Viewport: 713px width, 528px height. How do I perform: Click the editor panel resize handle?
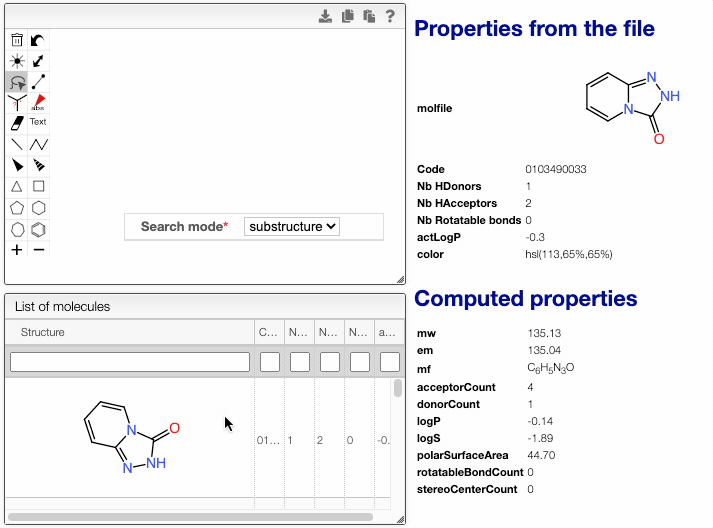point(400,279)
